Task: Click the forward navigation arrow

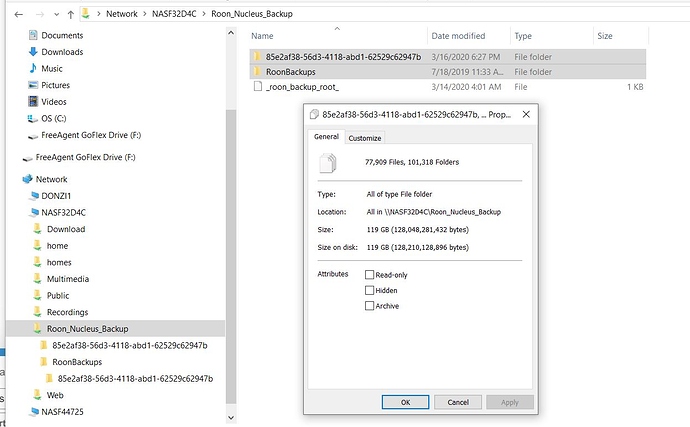Action: click(x=40, y=15)
